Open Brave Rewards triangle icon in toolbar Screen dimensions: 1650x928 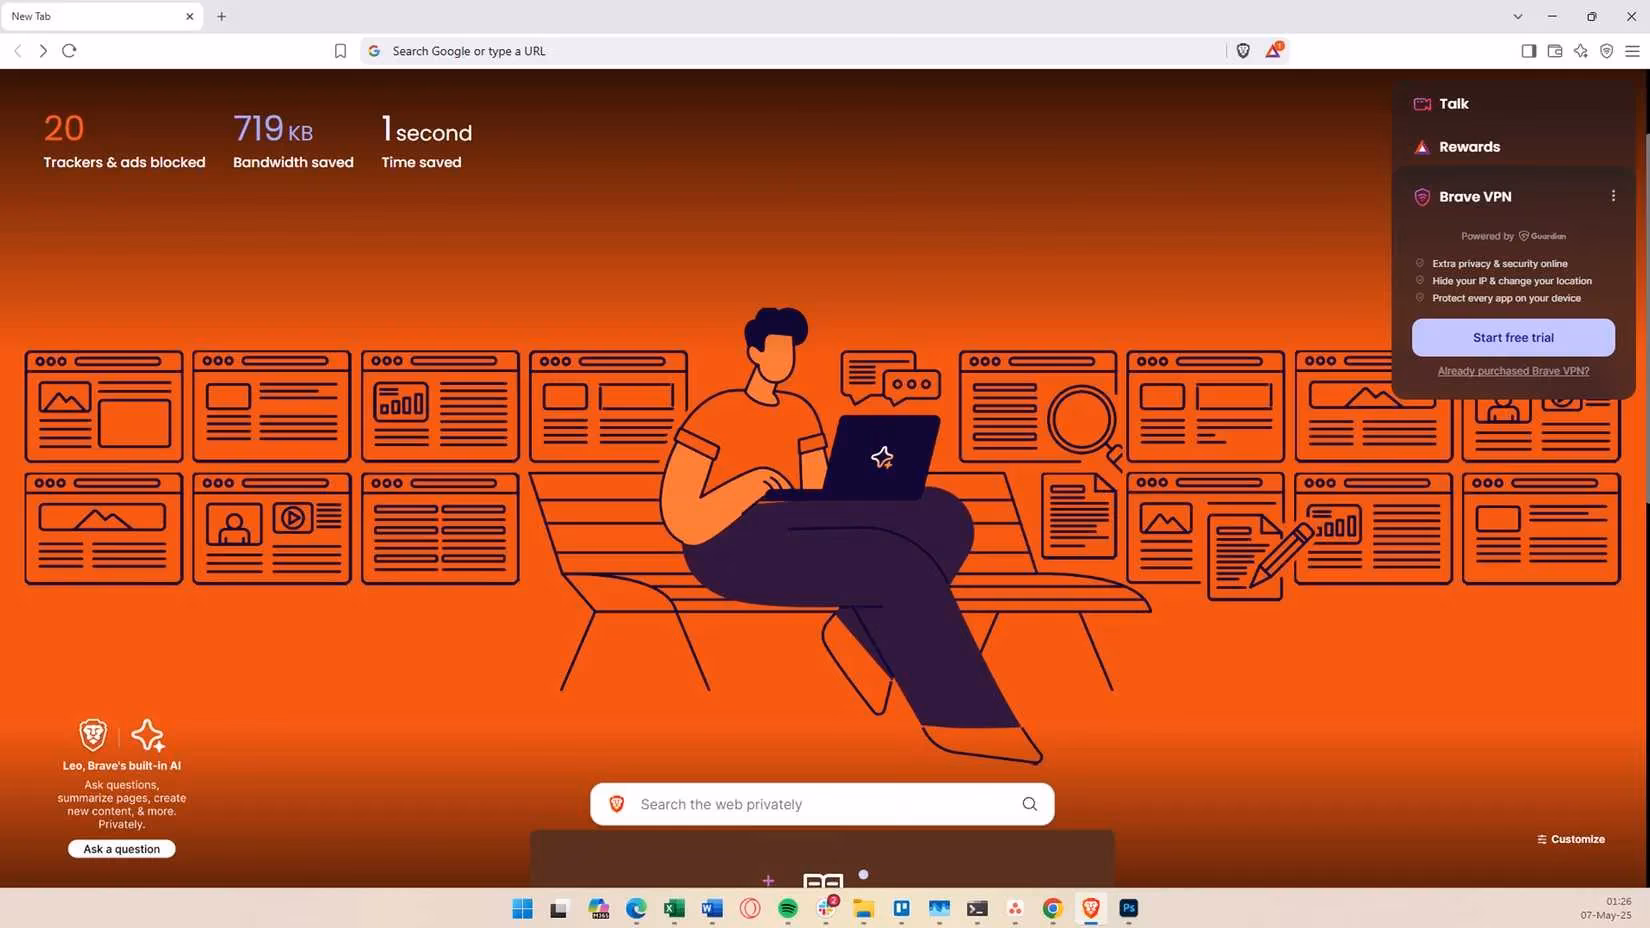coord(1273,51)
